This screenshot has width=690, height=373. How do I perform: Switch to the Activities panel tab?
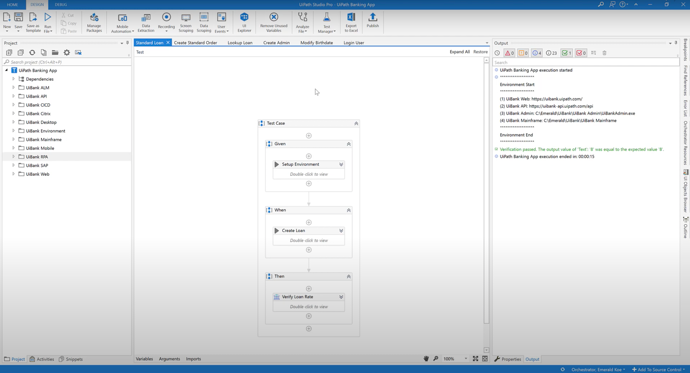42,359
